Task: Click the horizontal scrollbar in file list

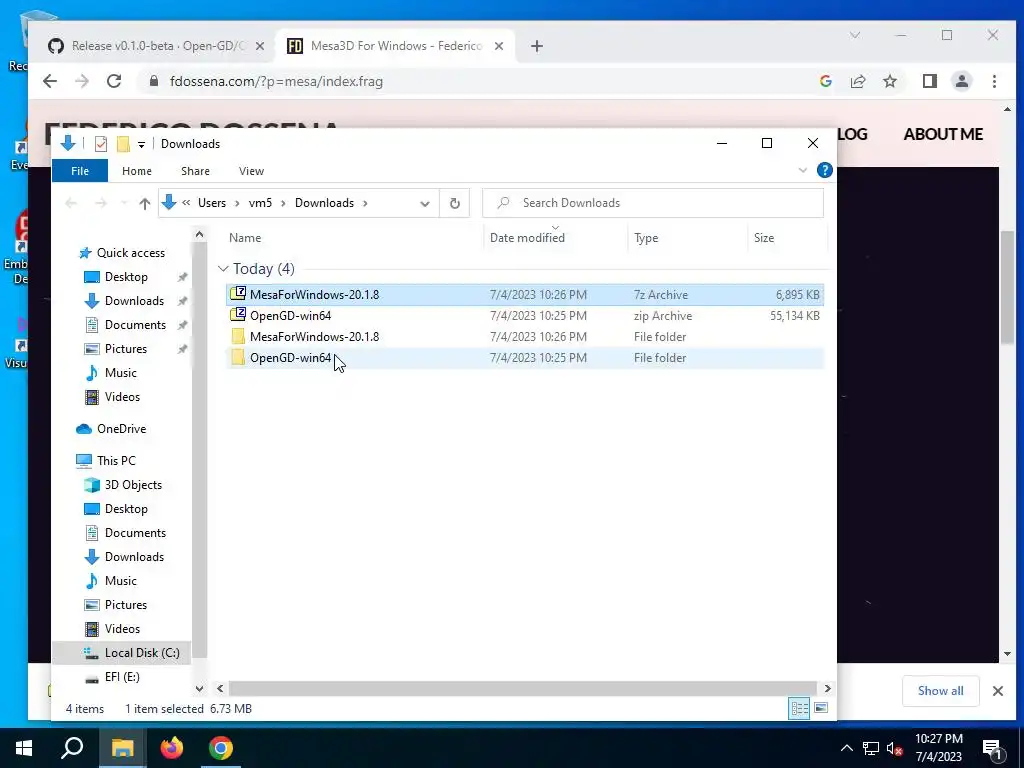Action: [x=522, y=688]
